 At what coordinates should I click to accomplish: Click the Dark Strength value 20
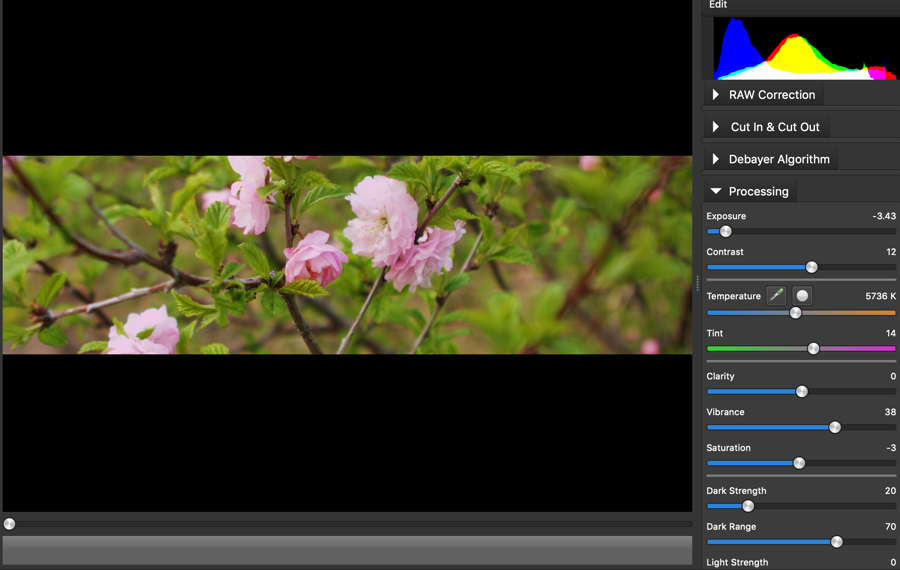(890, 491)
